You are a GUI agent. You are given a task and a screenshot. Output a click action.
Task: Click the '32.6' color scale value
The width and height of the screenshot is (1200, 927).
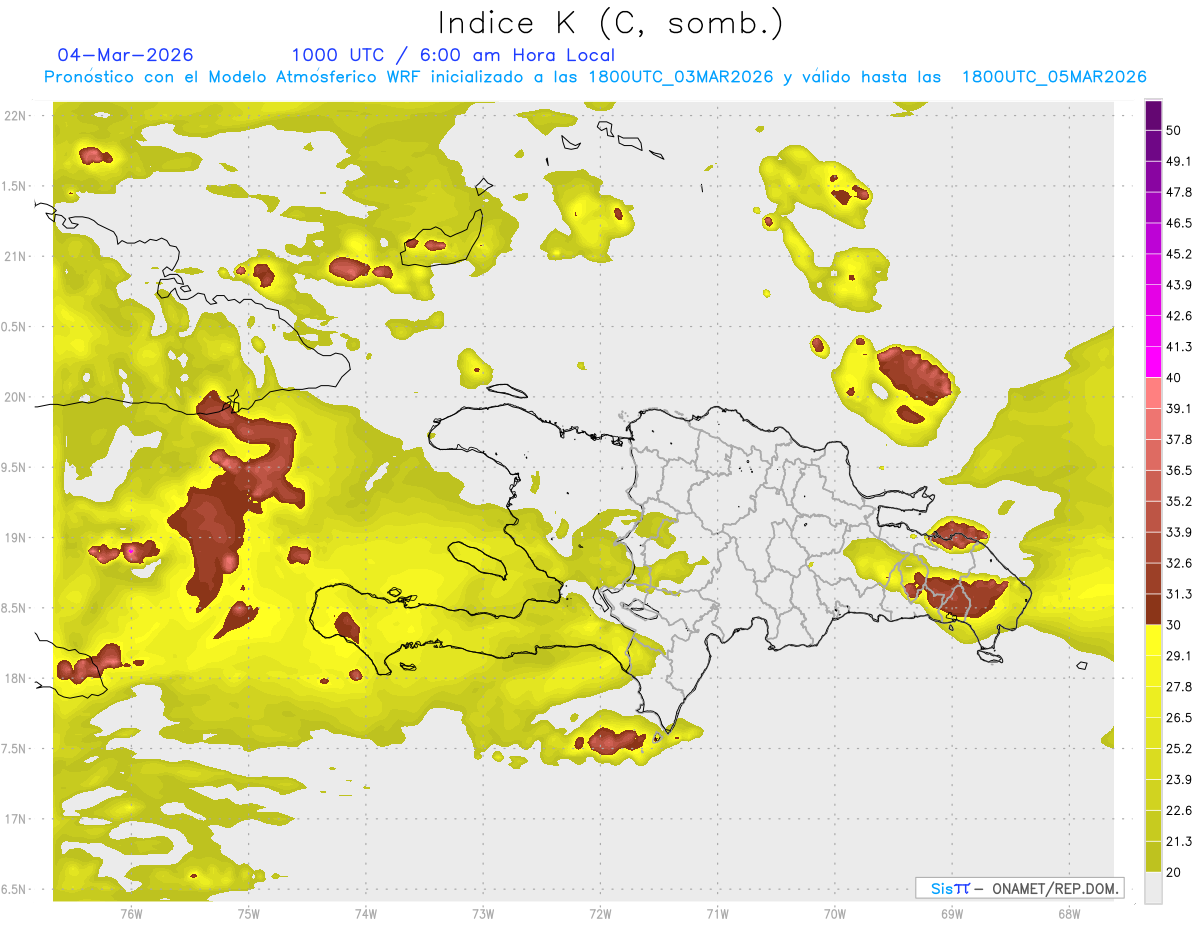(1179, 564)
